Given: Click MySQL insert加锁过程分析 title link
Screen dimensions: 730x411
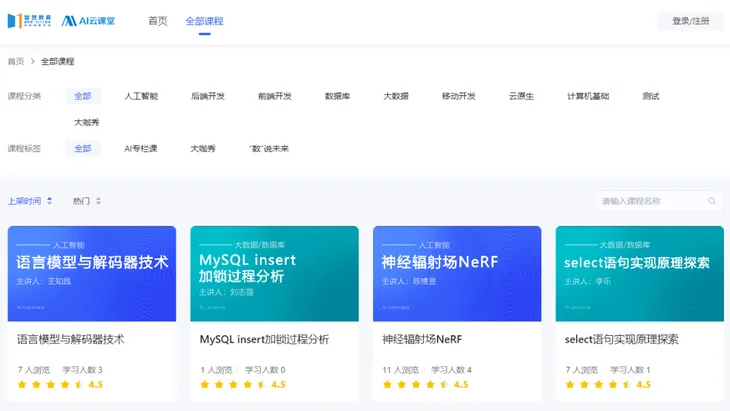Looking at the screenshot, I should (264, 339).
